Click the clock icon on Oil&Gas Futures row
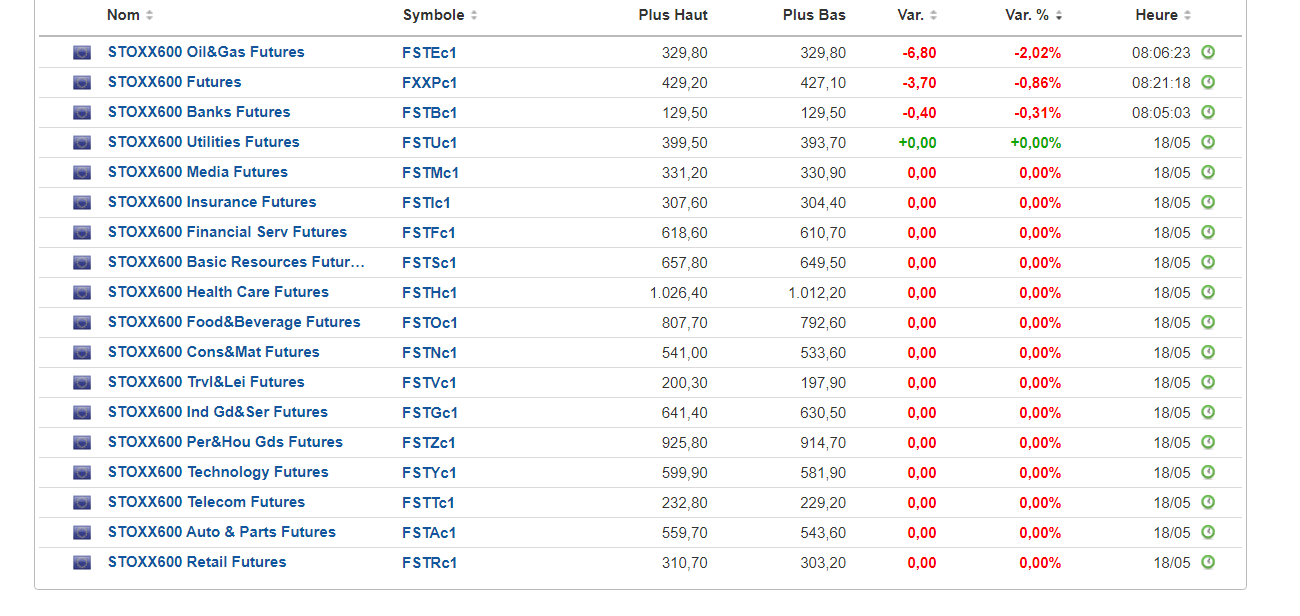Viewport: 1300px width, 616px height. coord(1208,52)
